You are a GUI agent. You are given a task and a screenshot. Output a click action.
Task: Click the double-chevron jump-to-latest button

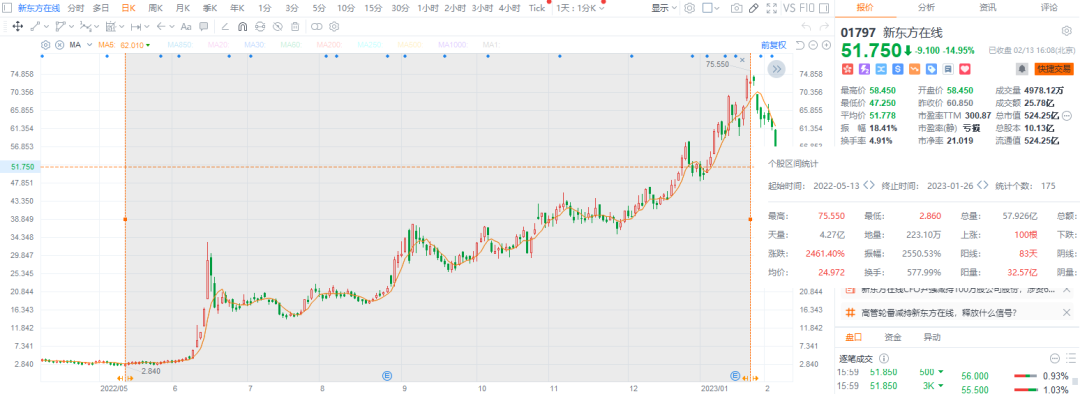coord(776,69)
